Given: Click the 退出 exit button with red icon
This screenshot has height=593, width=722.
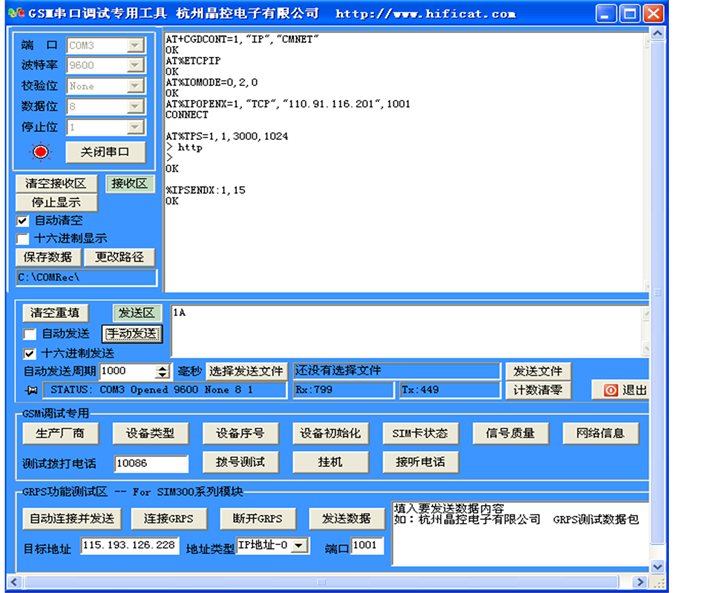Looking at the screenshot, I should coord(621,390).
